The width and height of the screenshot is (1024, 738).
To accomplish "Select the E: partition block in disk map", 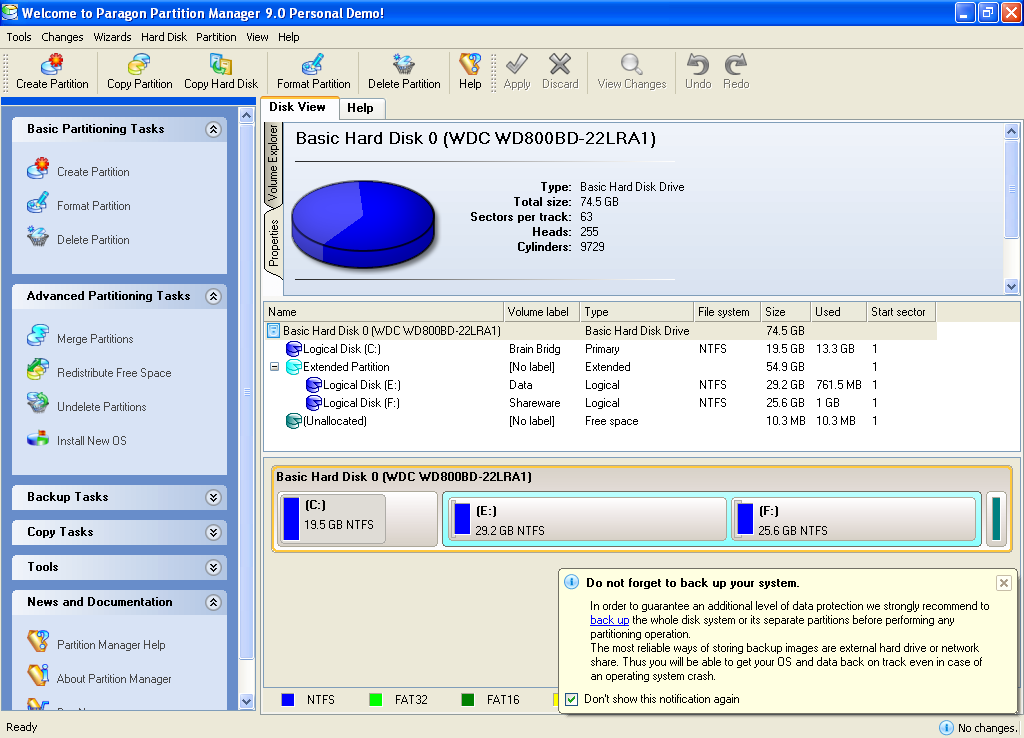I will (x=585, y=520).
